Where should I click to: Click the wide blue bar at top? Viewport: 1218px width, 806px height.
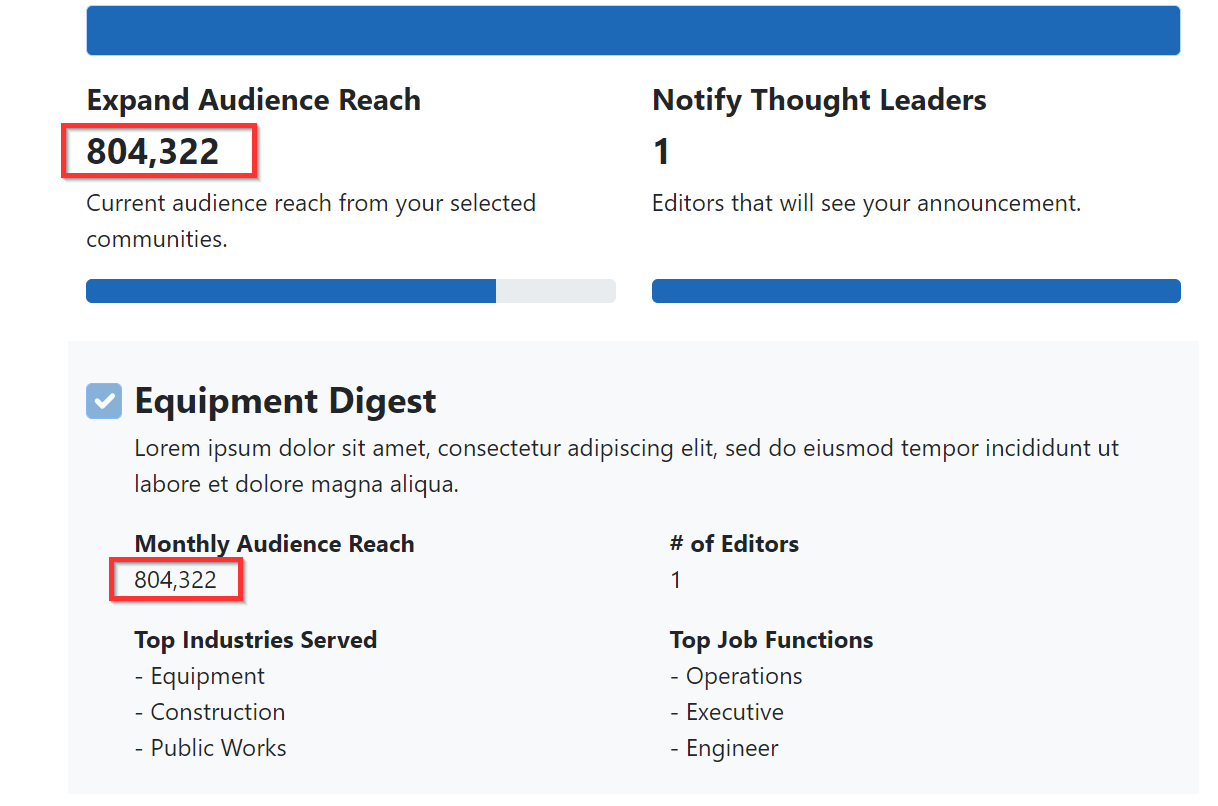coord(633,30)
